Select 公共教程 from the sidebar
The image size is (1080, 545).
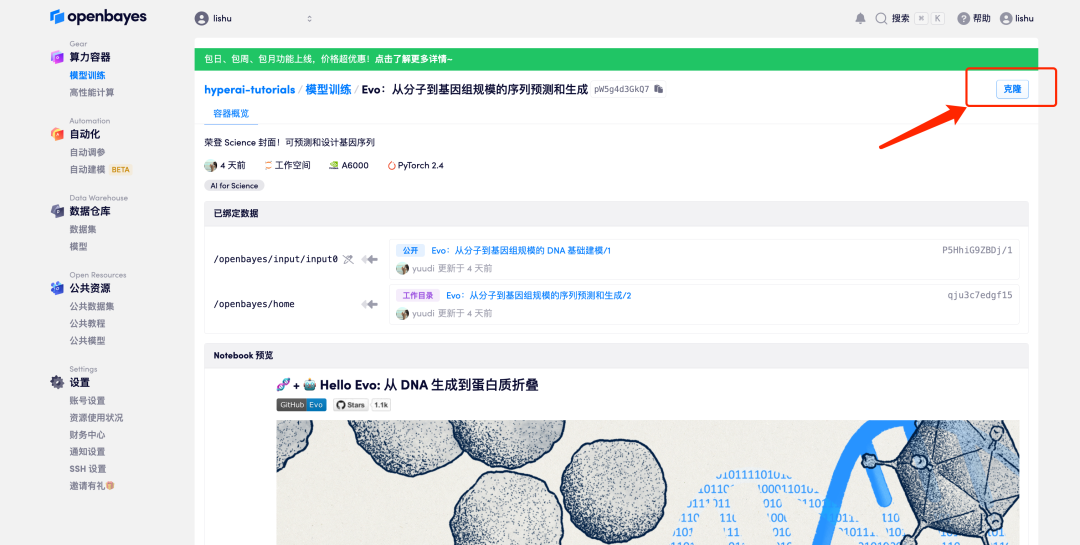point(87,323)
